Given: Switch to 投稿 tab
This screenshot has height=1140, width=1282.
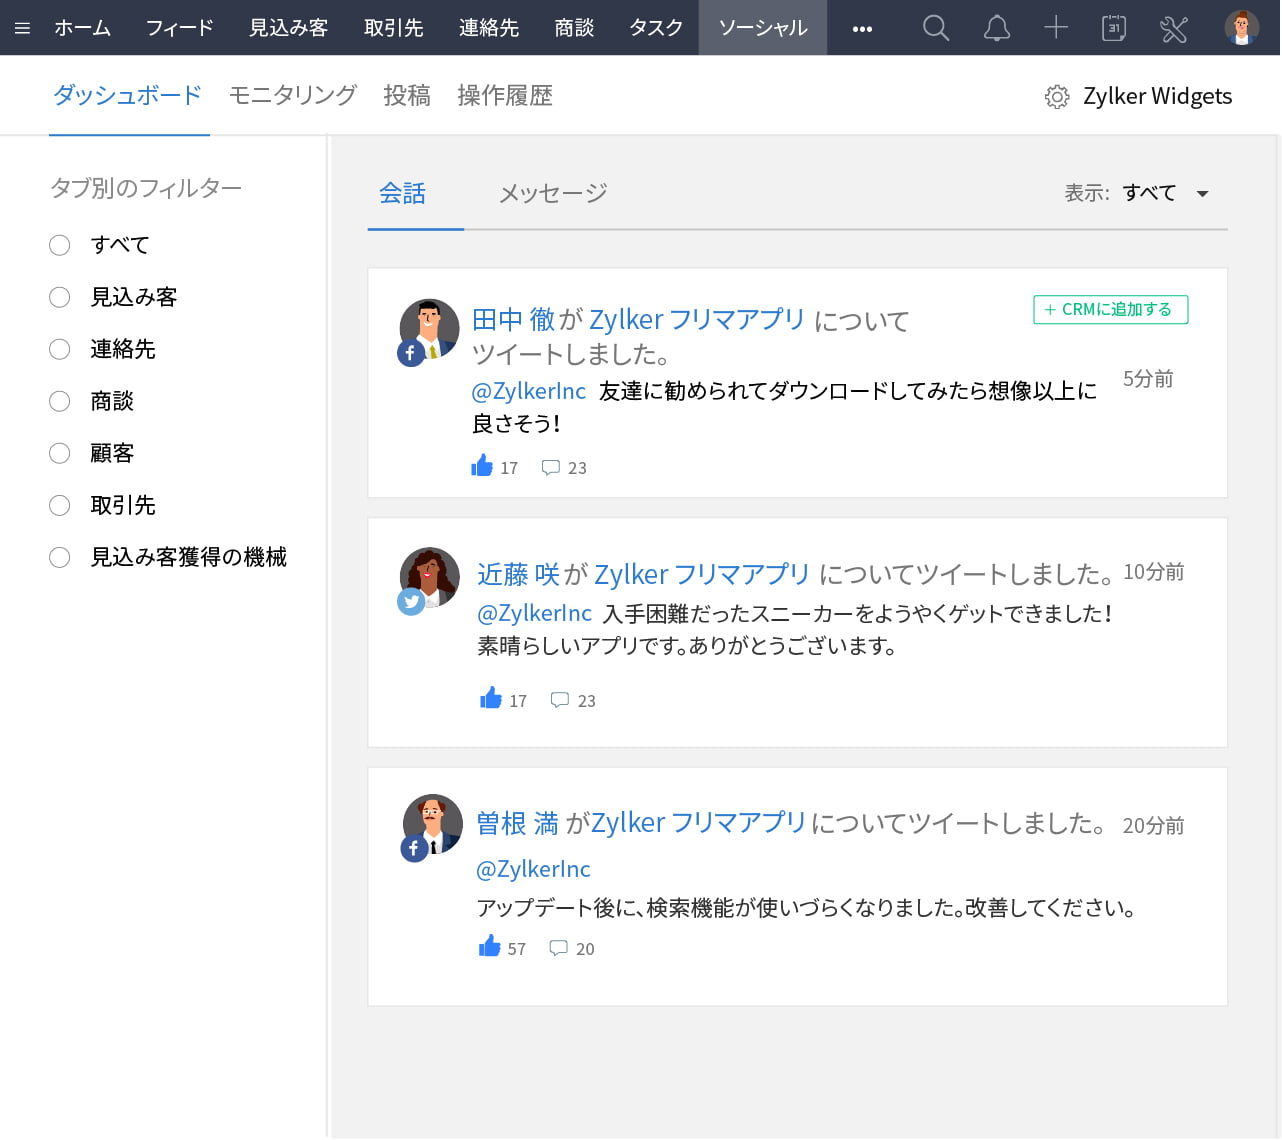Looking at the screenshot, I should [x=407, y=96].
